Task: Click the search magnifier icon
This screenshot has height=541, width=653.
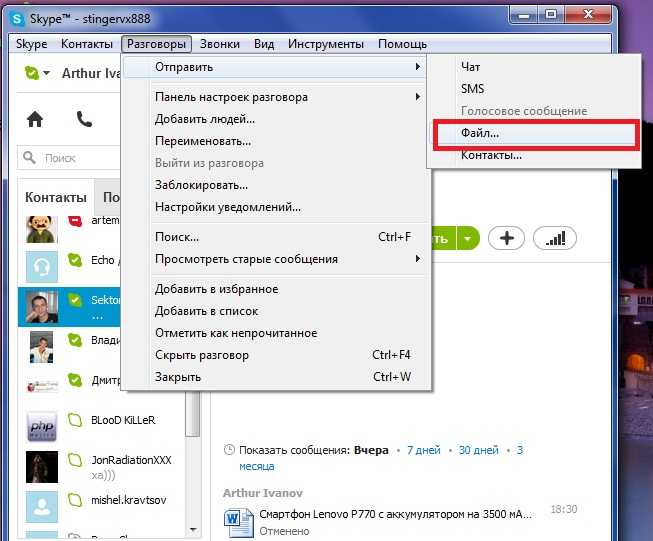Action: [29, 157]
